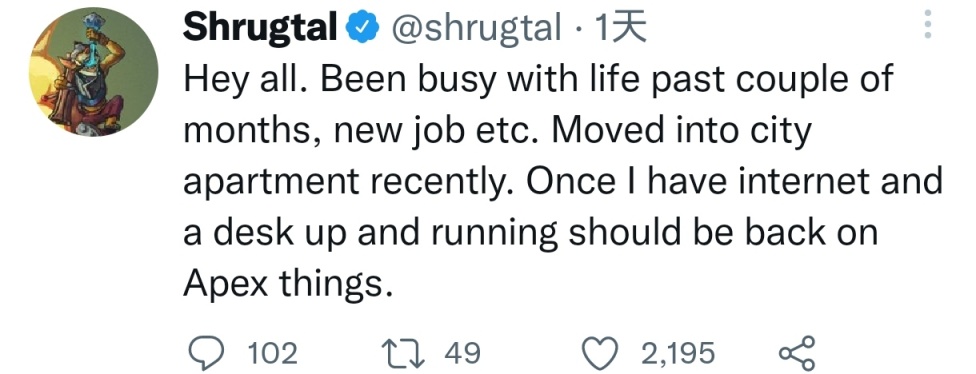The height and width of the screenshot is (374, 976).
Task: Click the 'Apex things.' text line
Action: (289, 285)
